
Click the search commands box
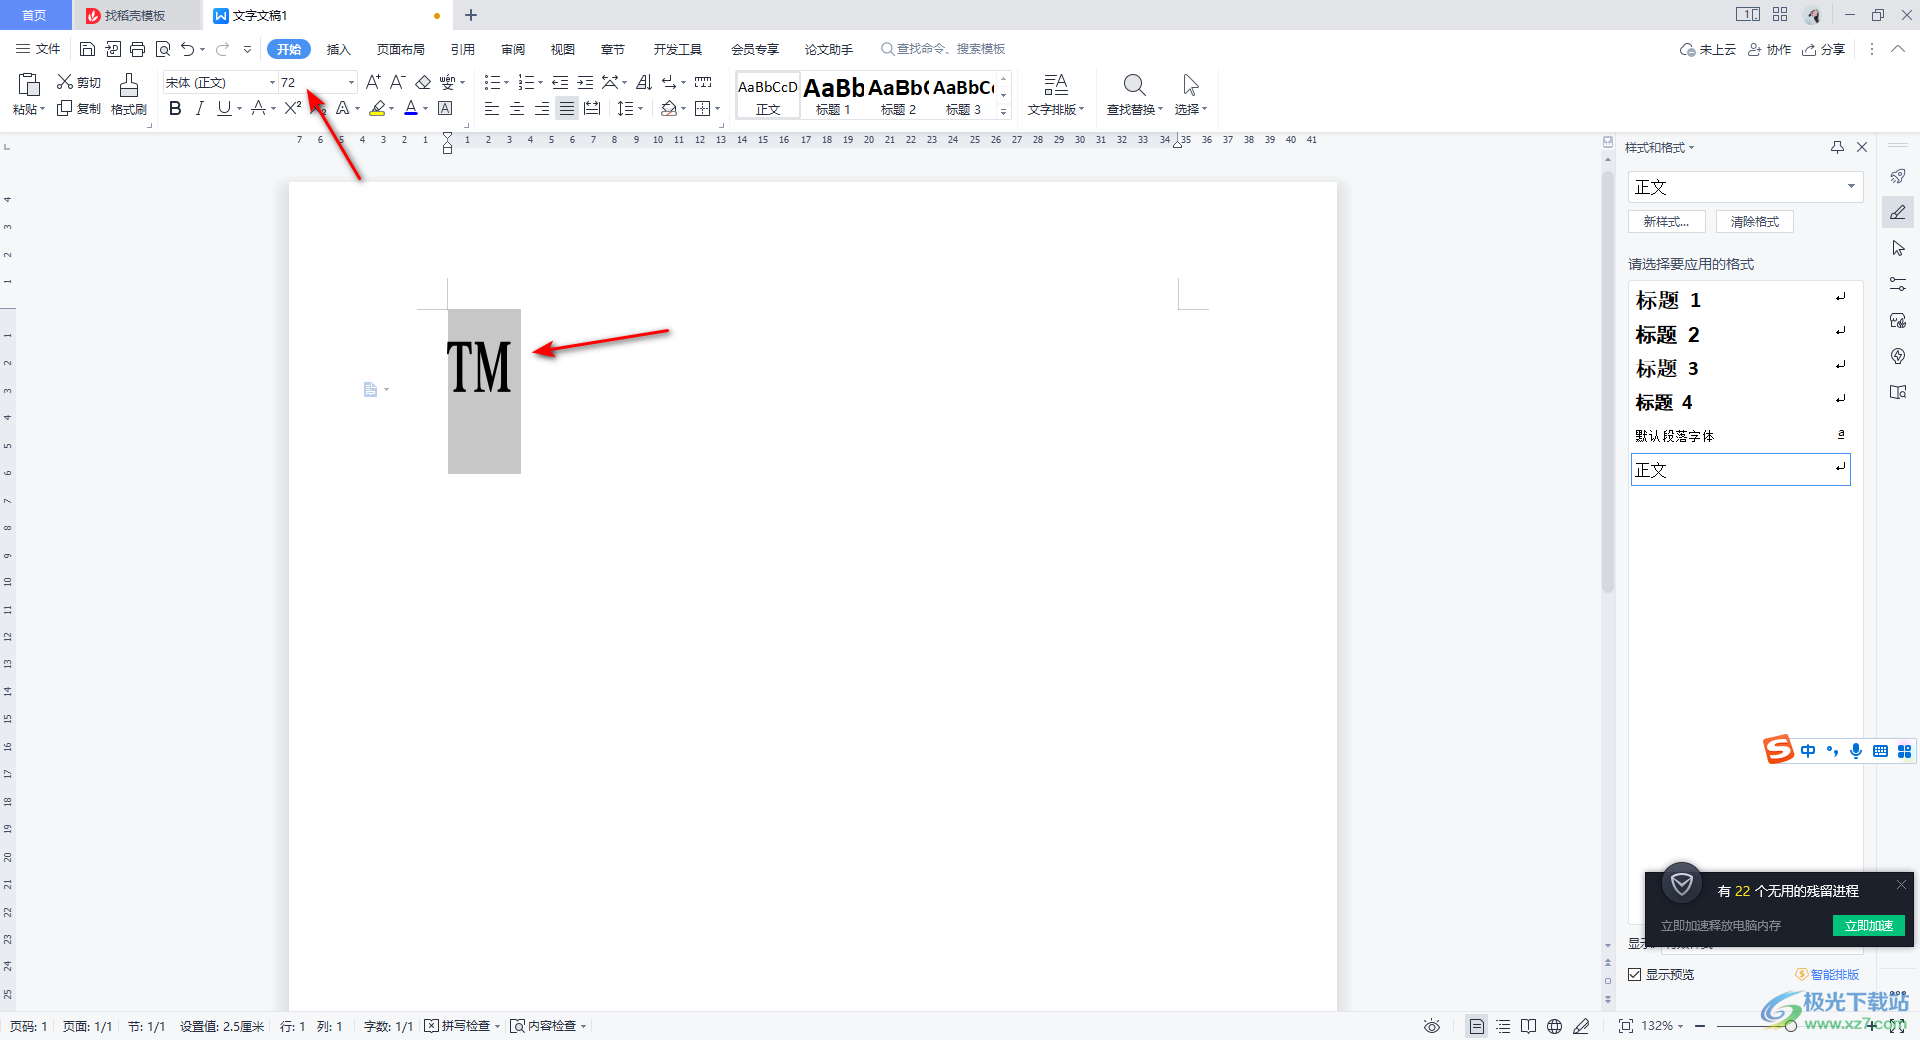(943, 49)
